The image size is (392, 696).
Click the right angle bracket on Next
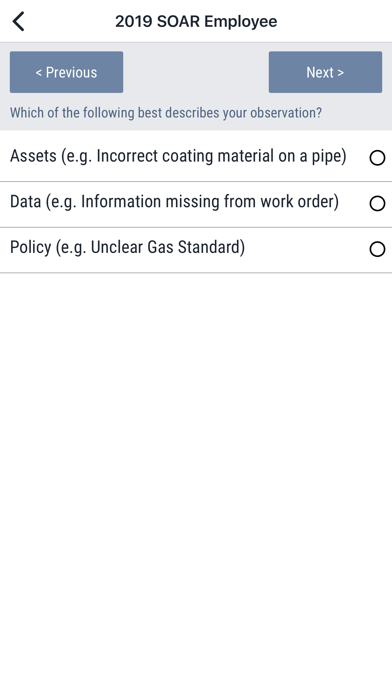click(341, 73)
